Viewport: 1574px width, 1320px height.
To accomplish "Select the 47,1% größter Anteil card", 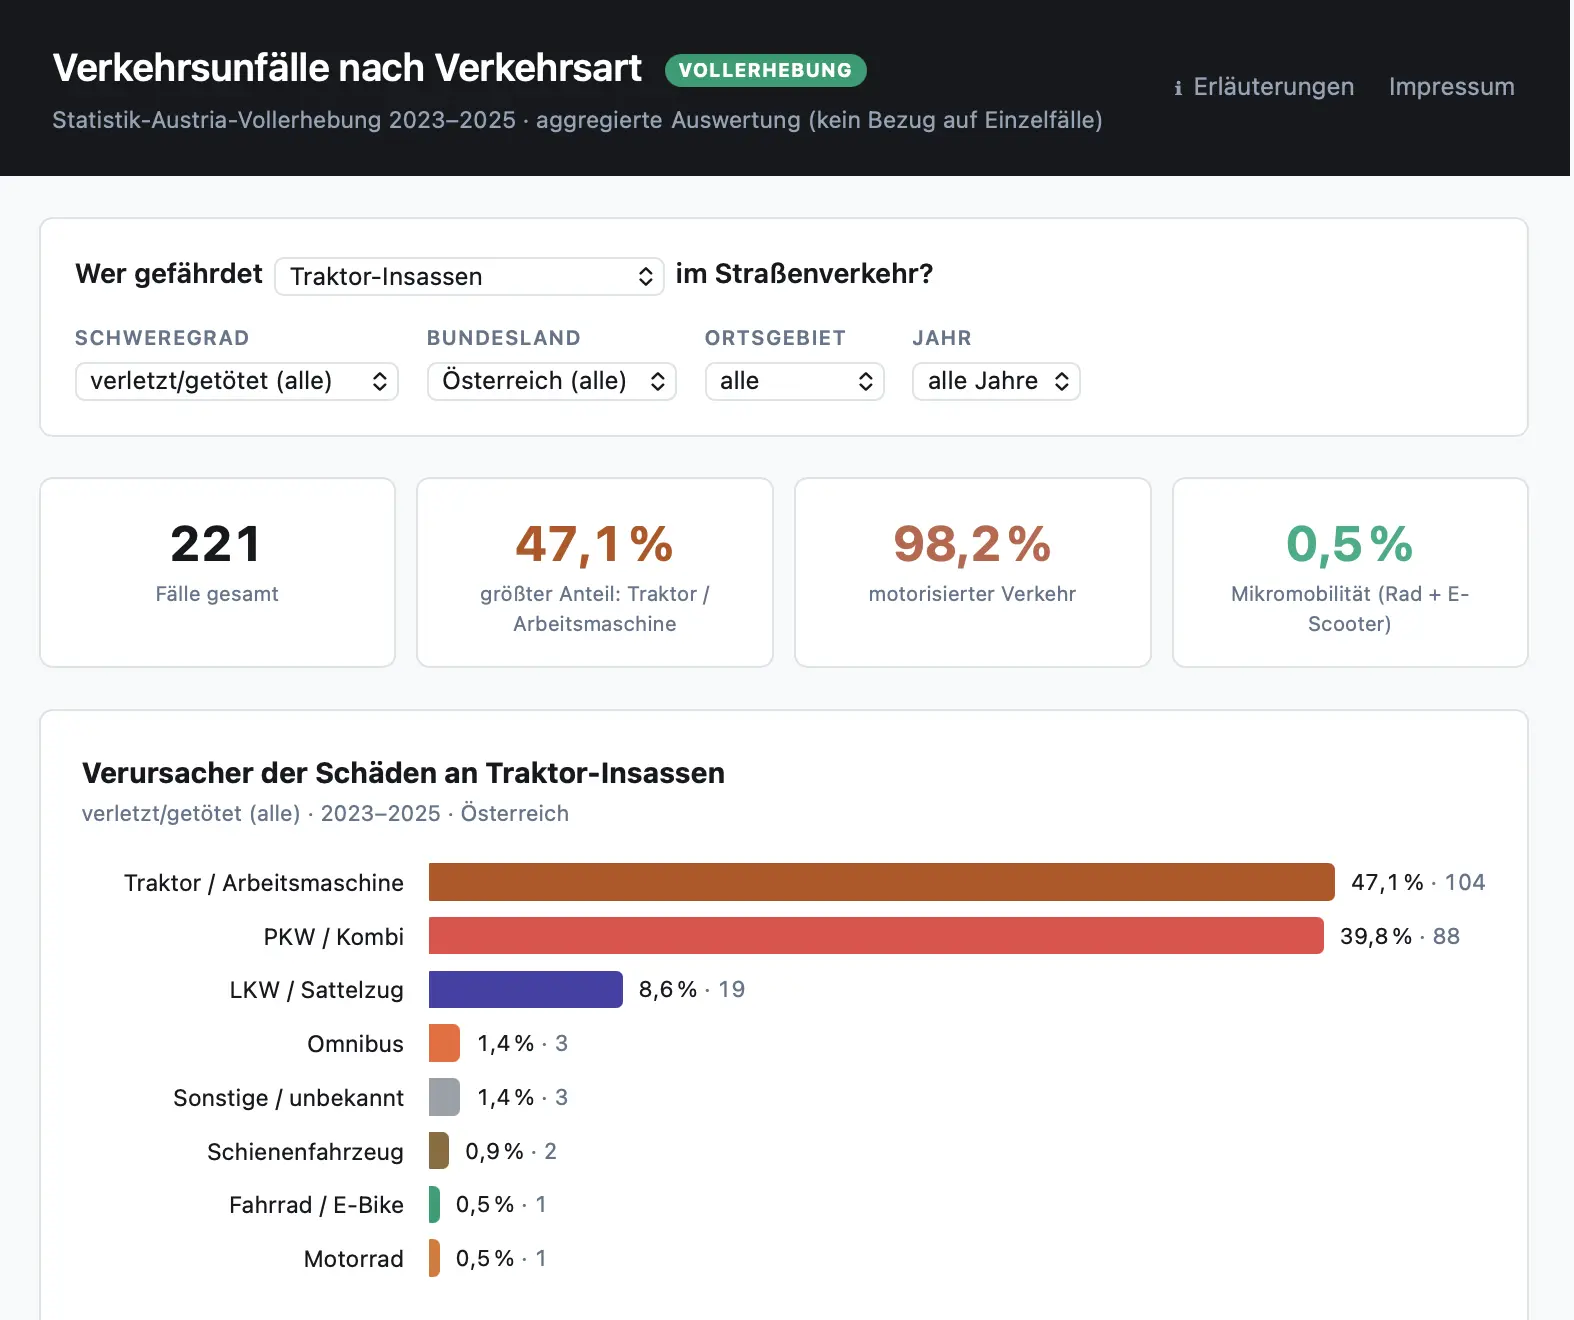I will 595,572.
